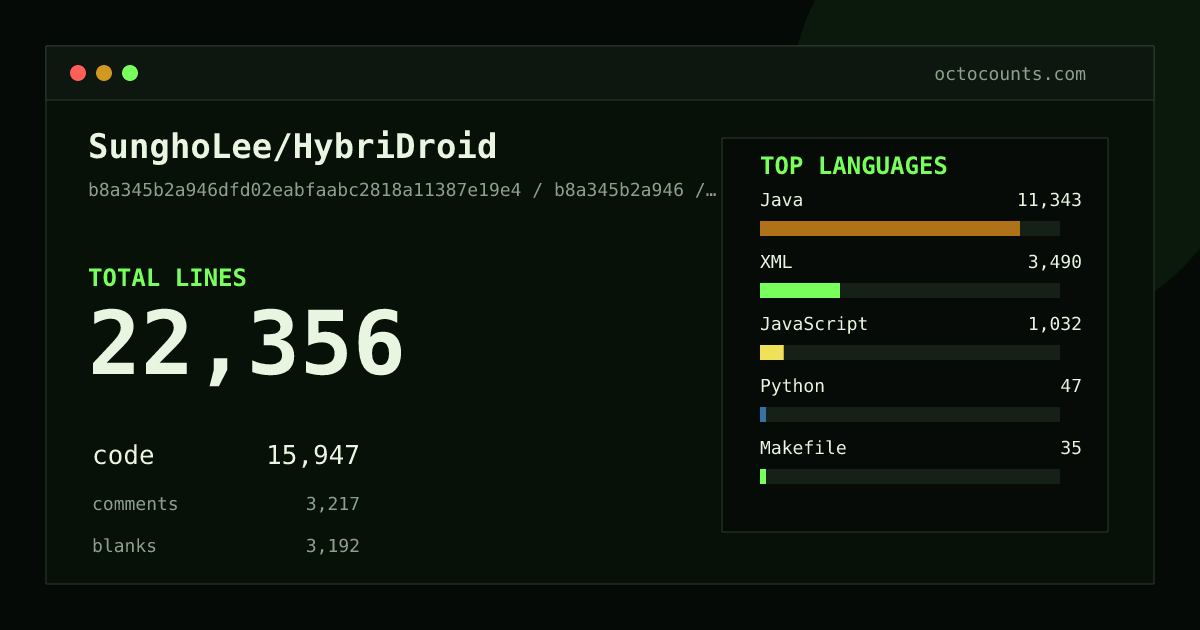The width and height of the screenshot is (1200, 630).
Task: Click the code label
Action: (x=123, y=456)
